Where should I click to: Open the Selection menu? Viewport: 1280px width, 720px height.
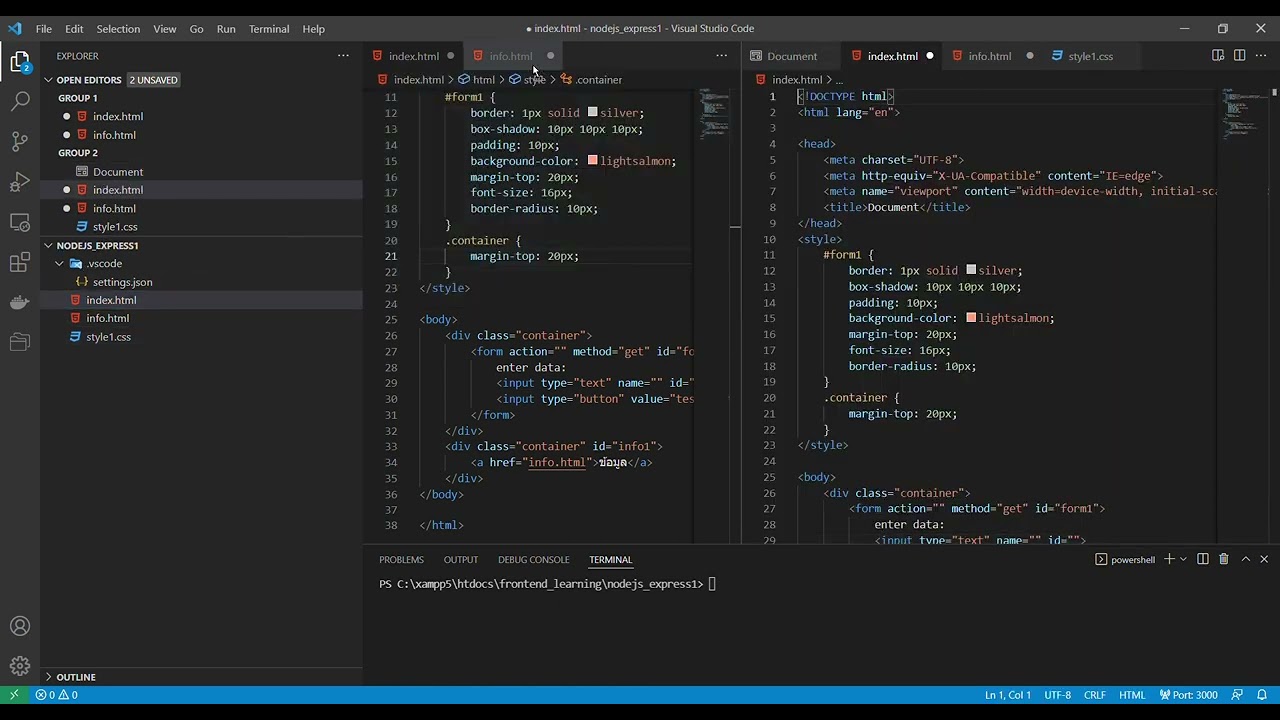[118, 29]
